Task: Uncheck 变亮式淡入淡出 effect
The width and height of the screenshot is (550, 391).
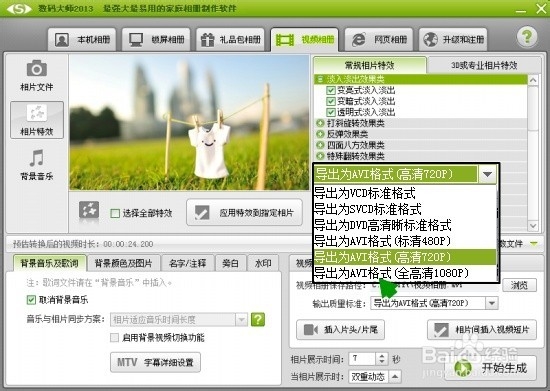Action: coord(330,90)
